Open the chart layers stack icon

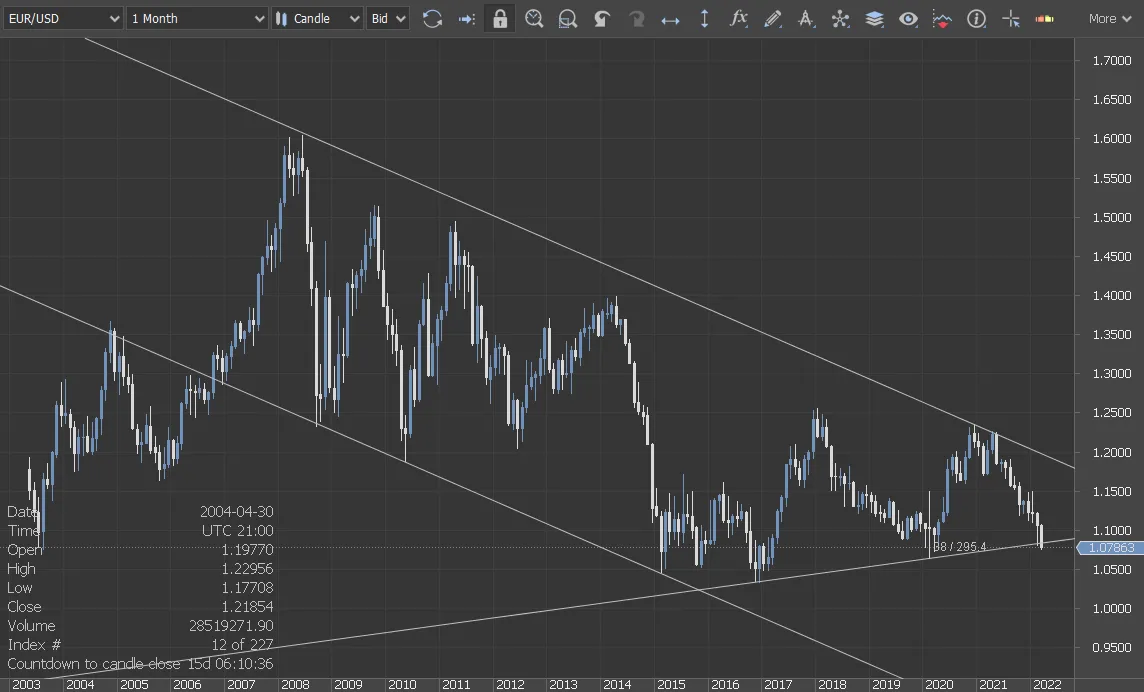[x=874, y=18]
